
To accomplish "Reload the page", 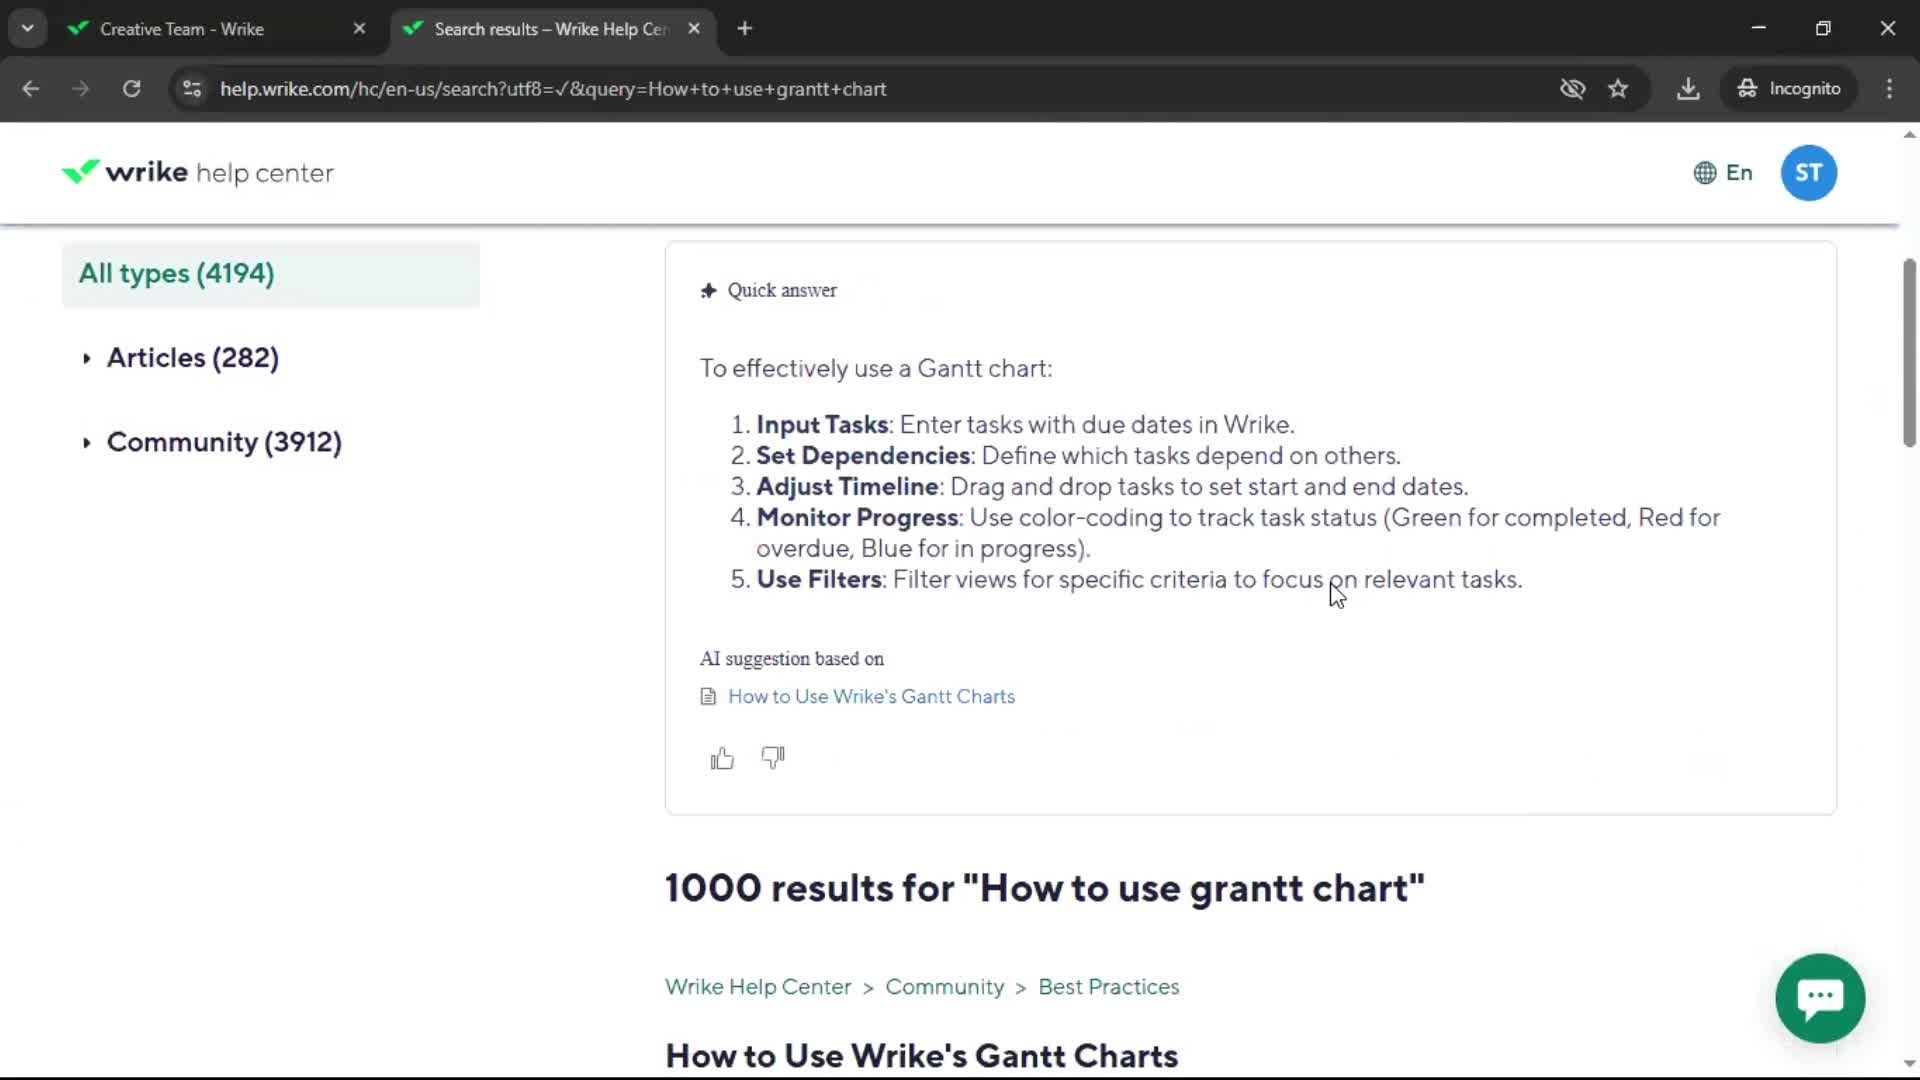I will pos(131,89).
